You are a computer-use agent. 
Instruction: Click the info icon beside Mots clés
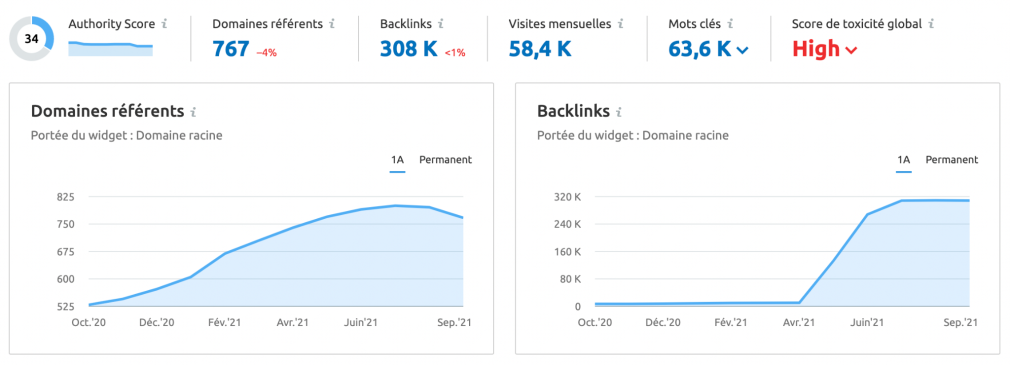click(x=730, y=24)
